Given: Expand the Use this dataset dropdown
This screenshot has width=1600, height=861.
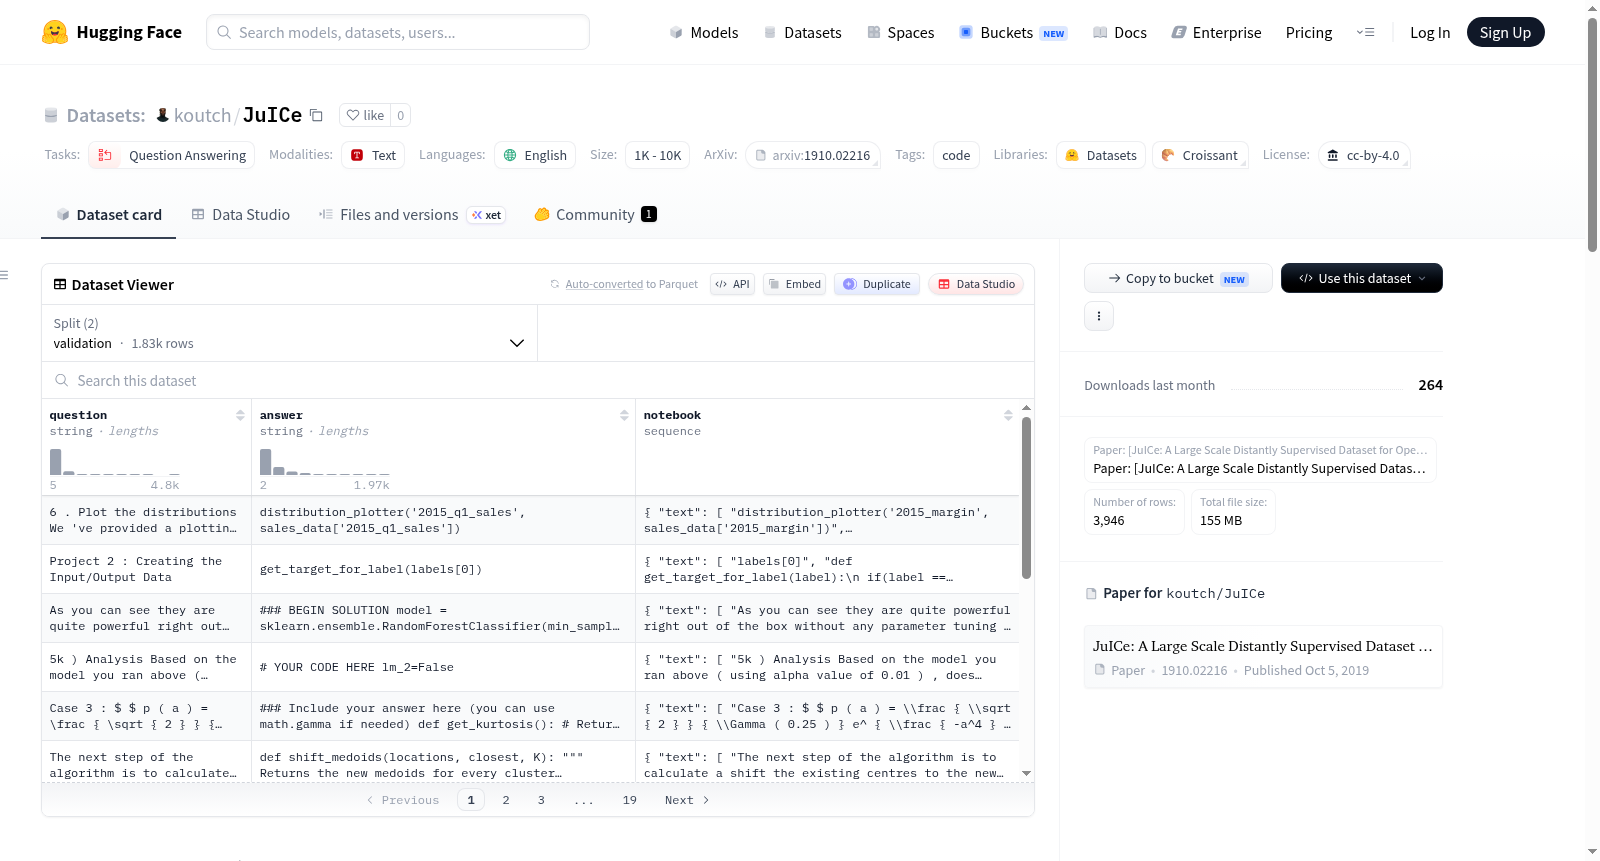Looking at the screenshot, I should click(x=1362, y=278).
